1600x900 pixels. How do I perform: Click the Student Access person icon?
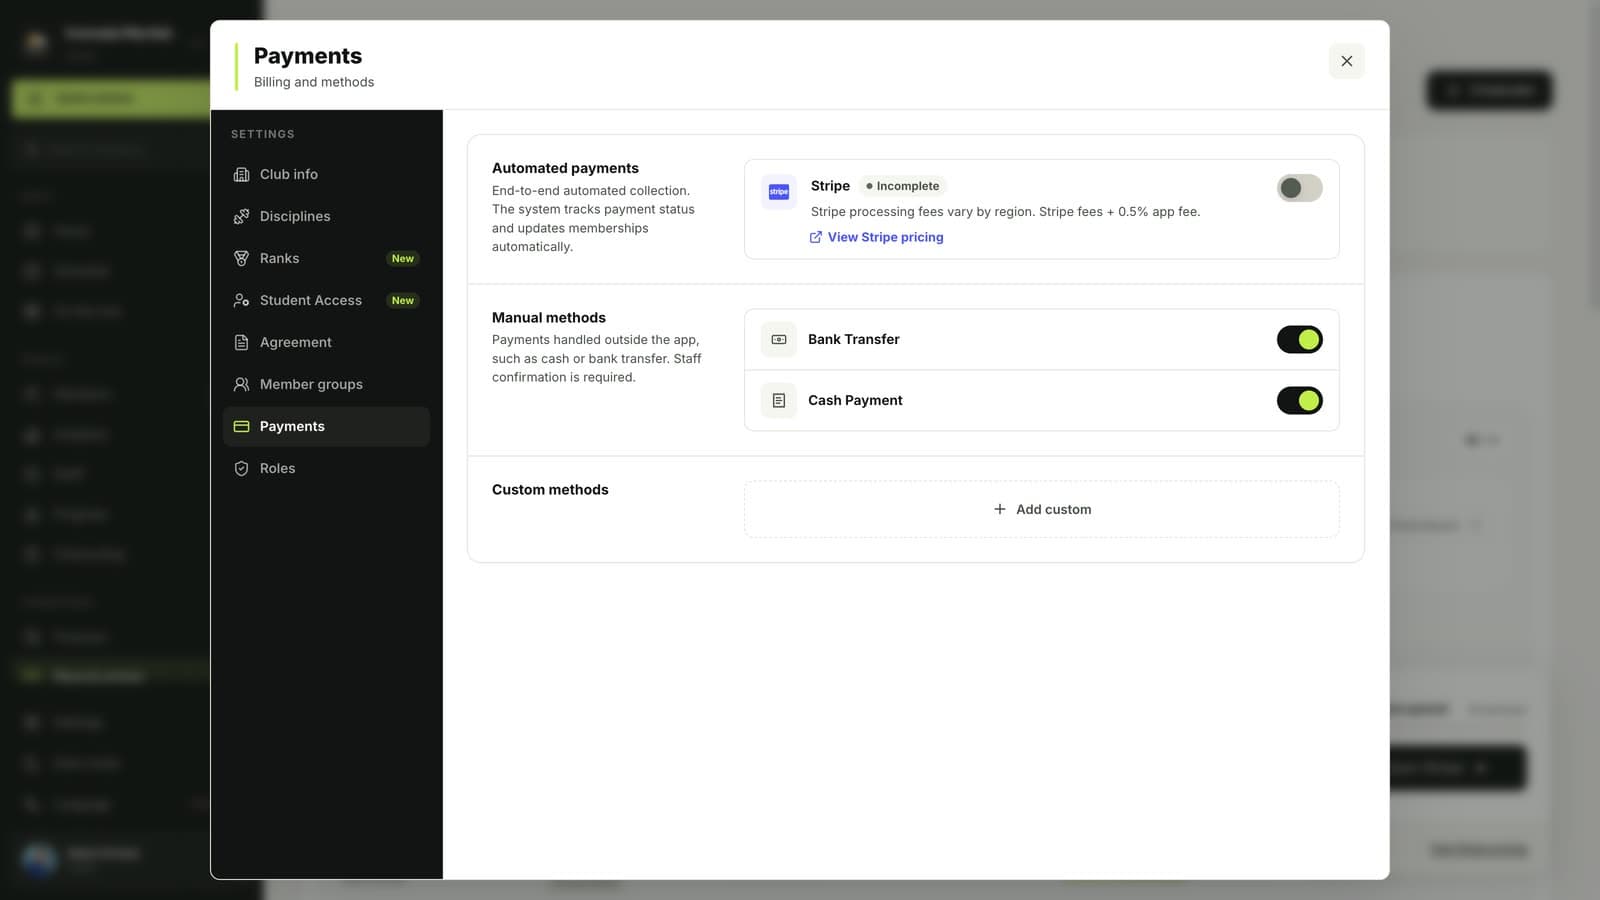[x=241, y=300]
